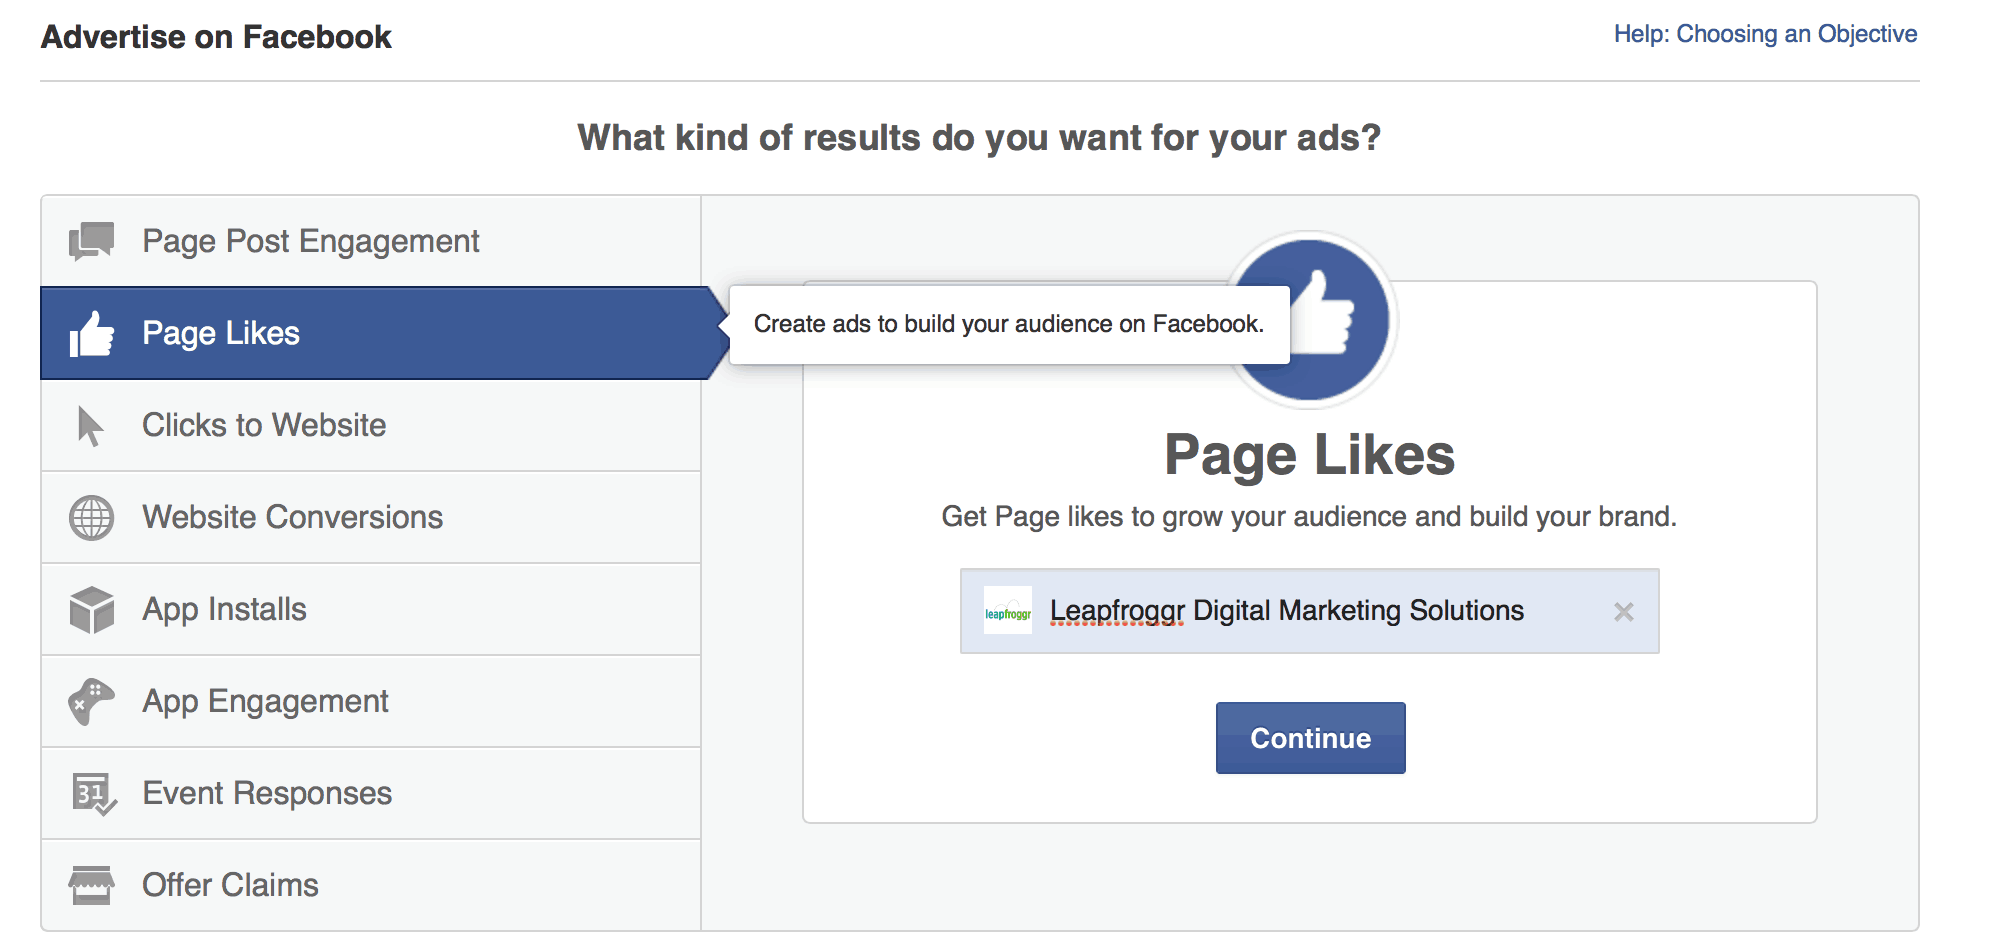The width and height of the screenshot is (1994, 950).
Task: Select the Page Post Engagement objective
Action: [x=371, y=241]
